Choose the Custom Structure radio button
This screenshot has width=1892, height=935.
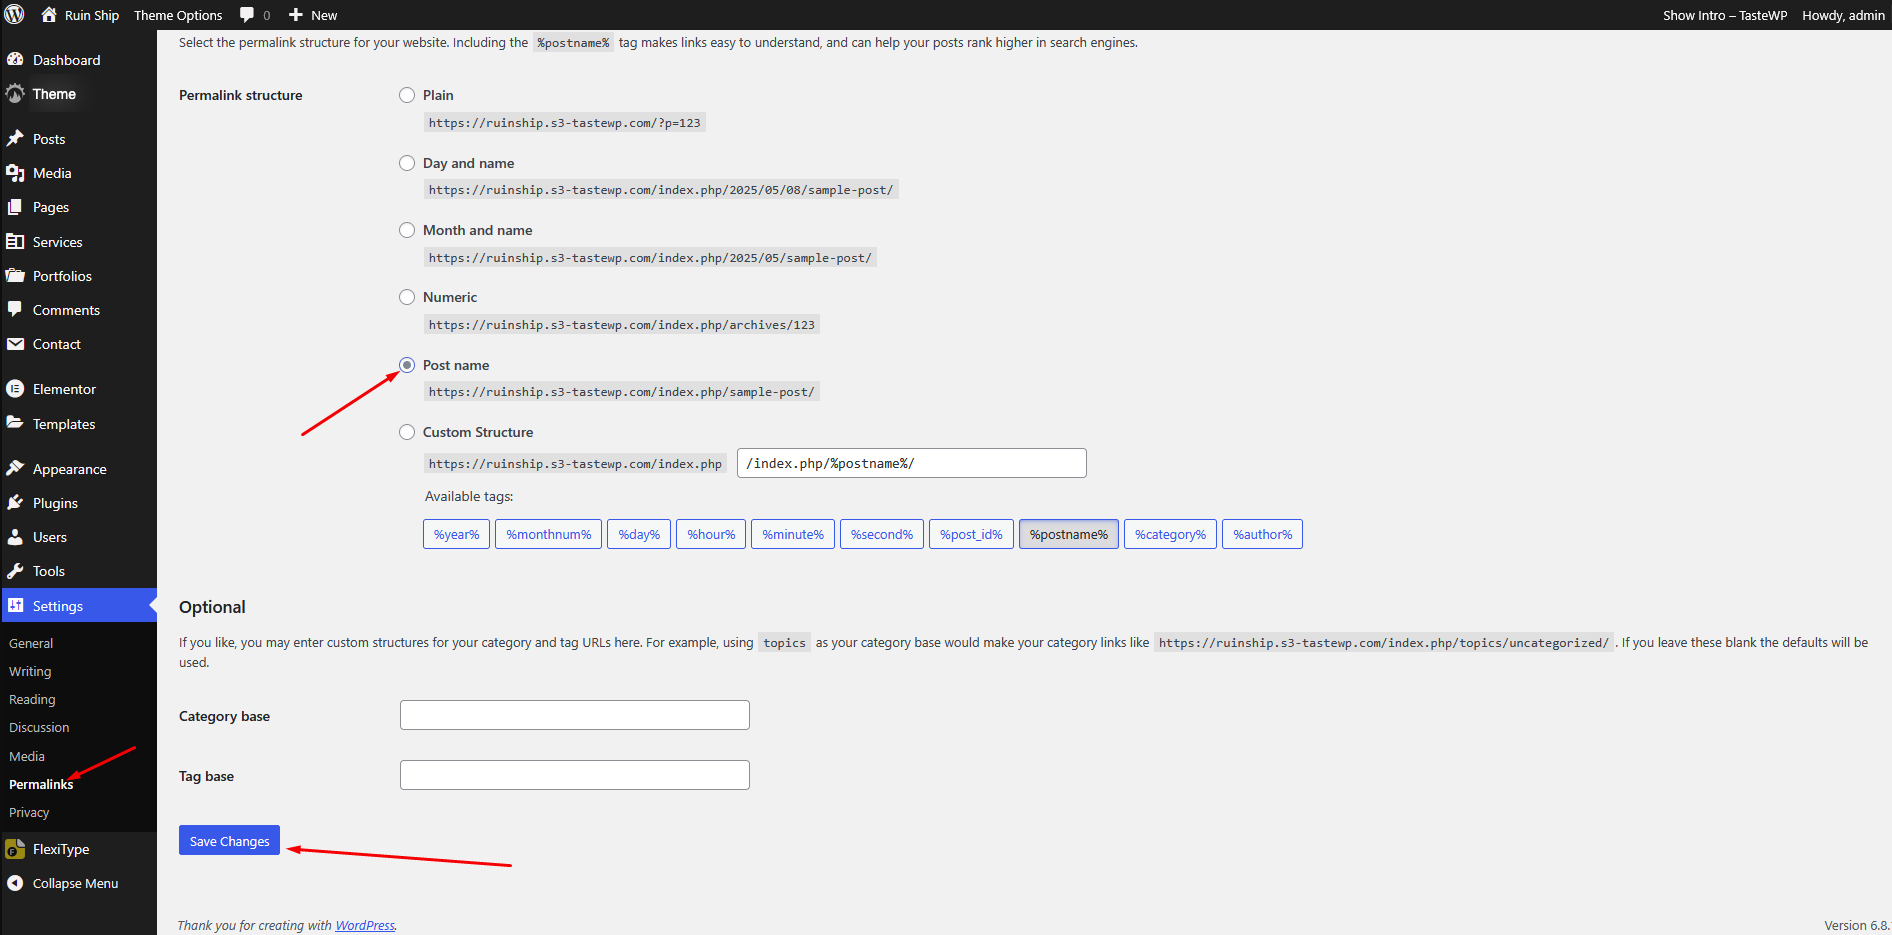pos(407,432)
